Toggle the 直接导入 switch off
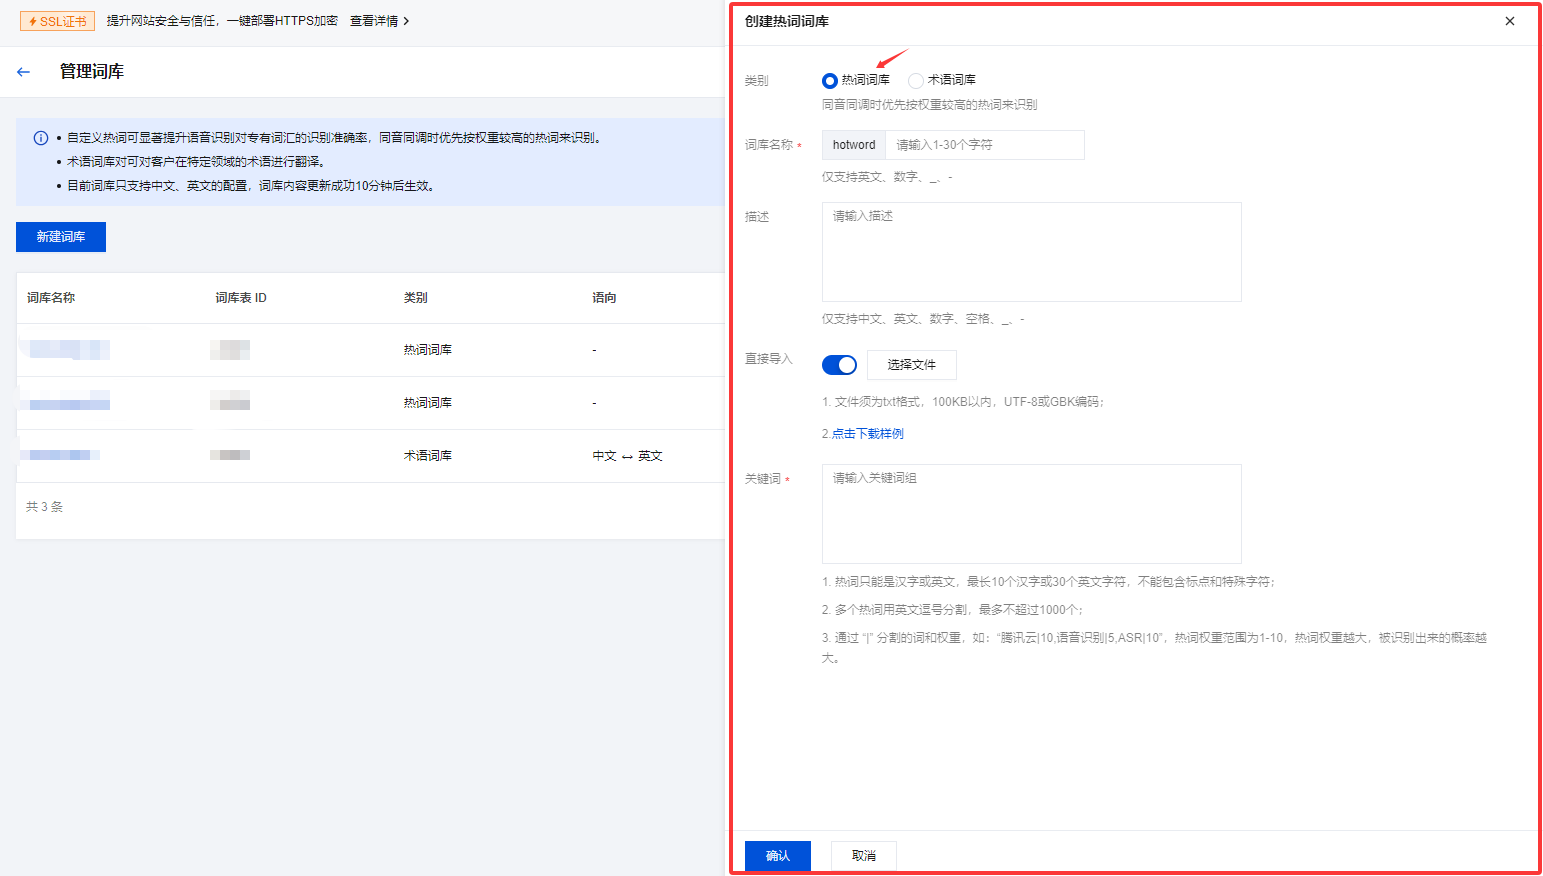The image size is (1543, 876). click(x=839, y=365)
